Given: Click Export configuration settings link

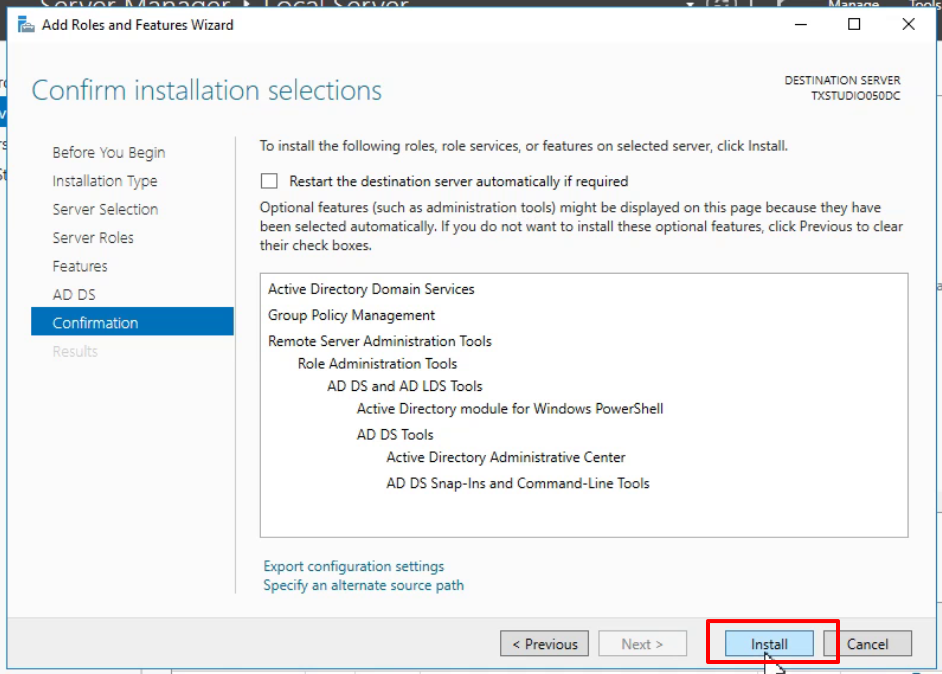Looking at the screenshot, I should (354, 566).
